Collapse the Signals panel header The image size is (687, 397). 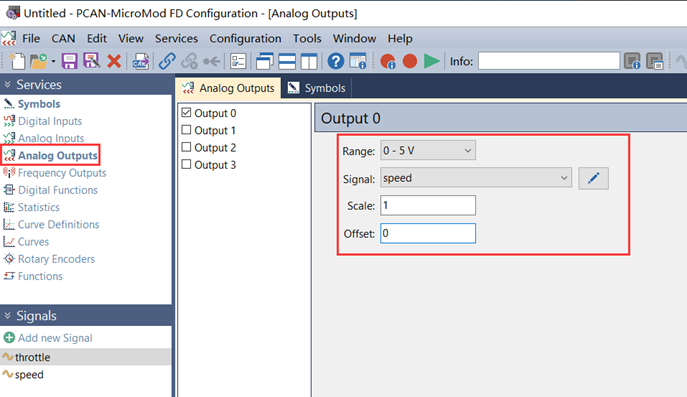86,316
